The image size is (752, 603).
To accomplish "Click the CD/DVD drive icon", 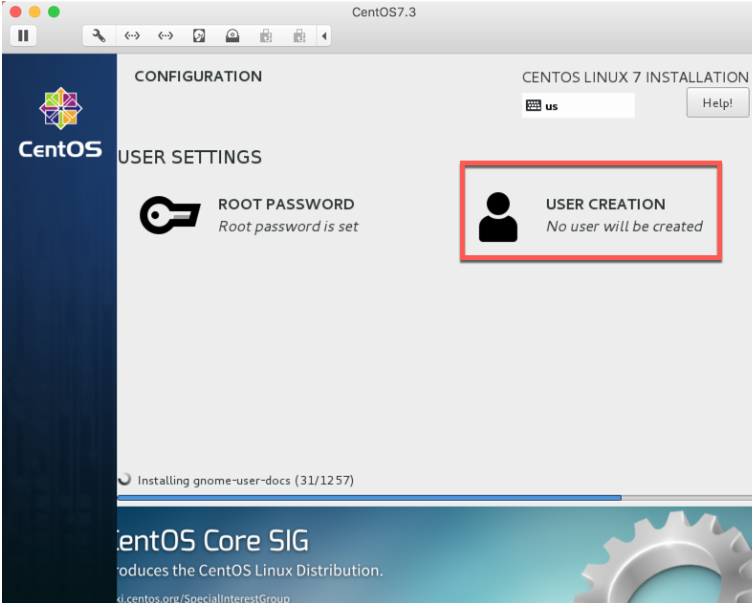I will [233, 35].
